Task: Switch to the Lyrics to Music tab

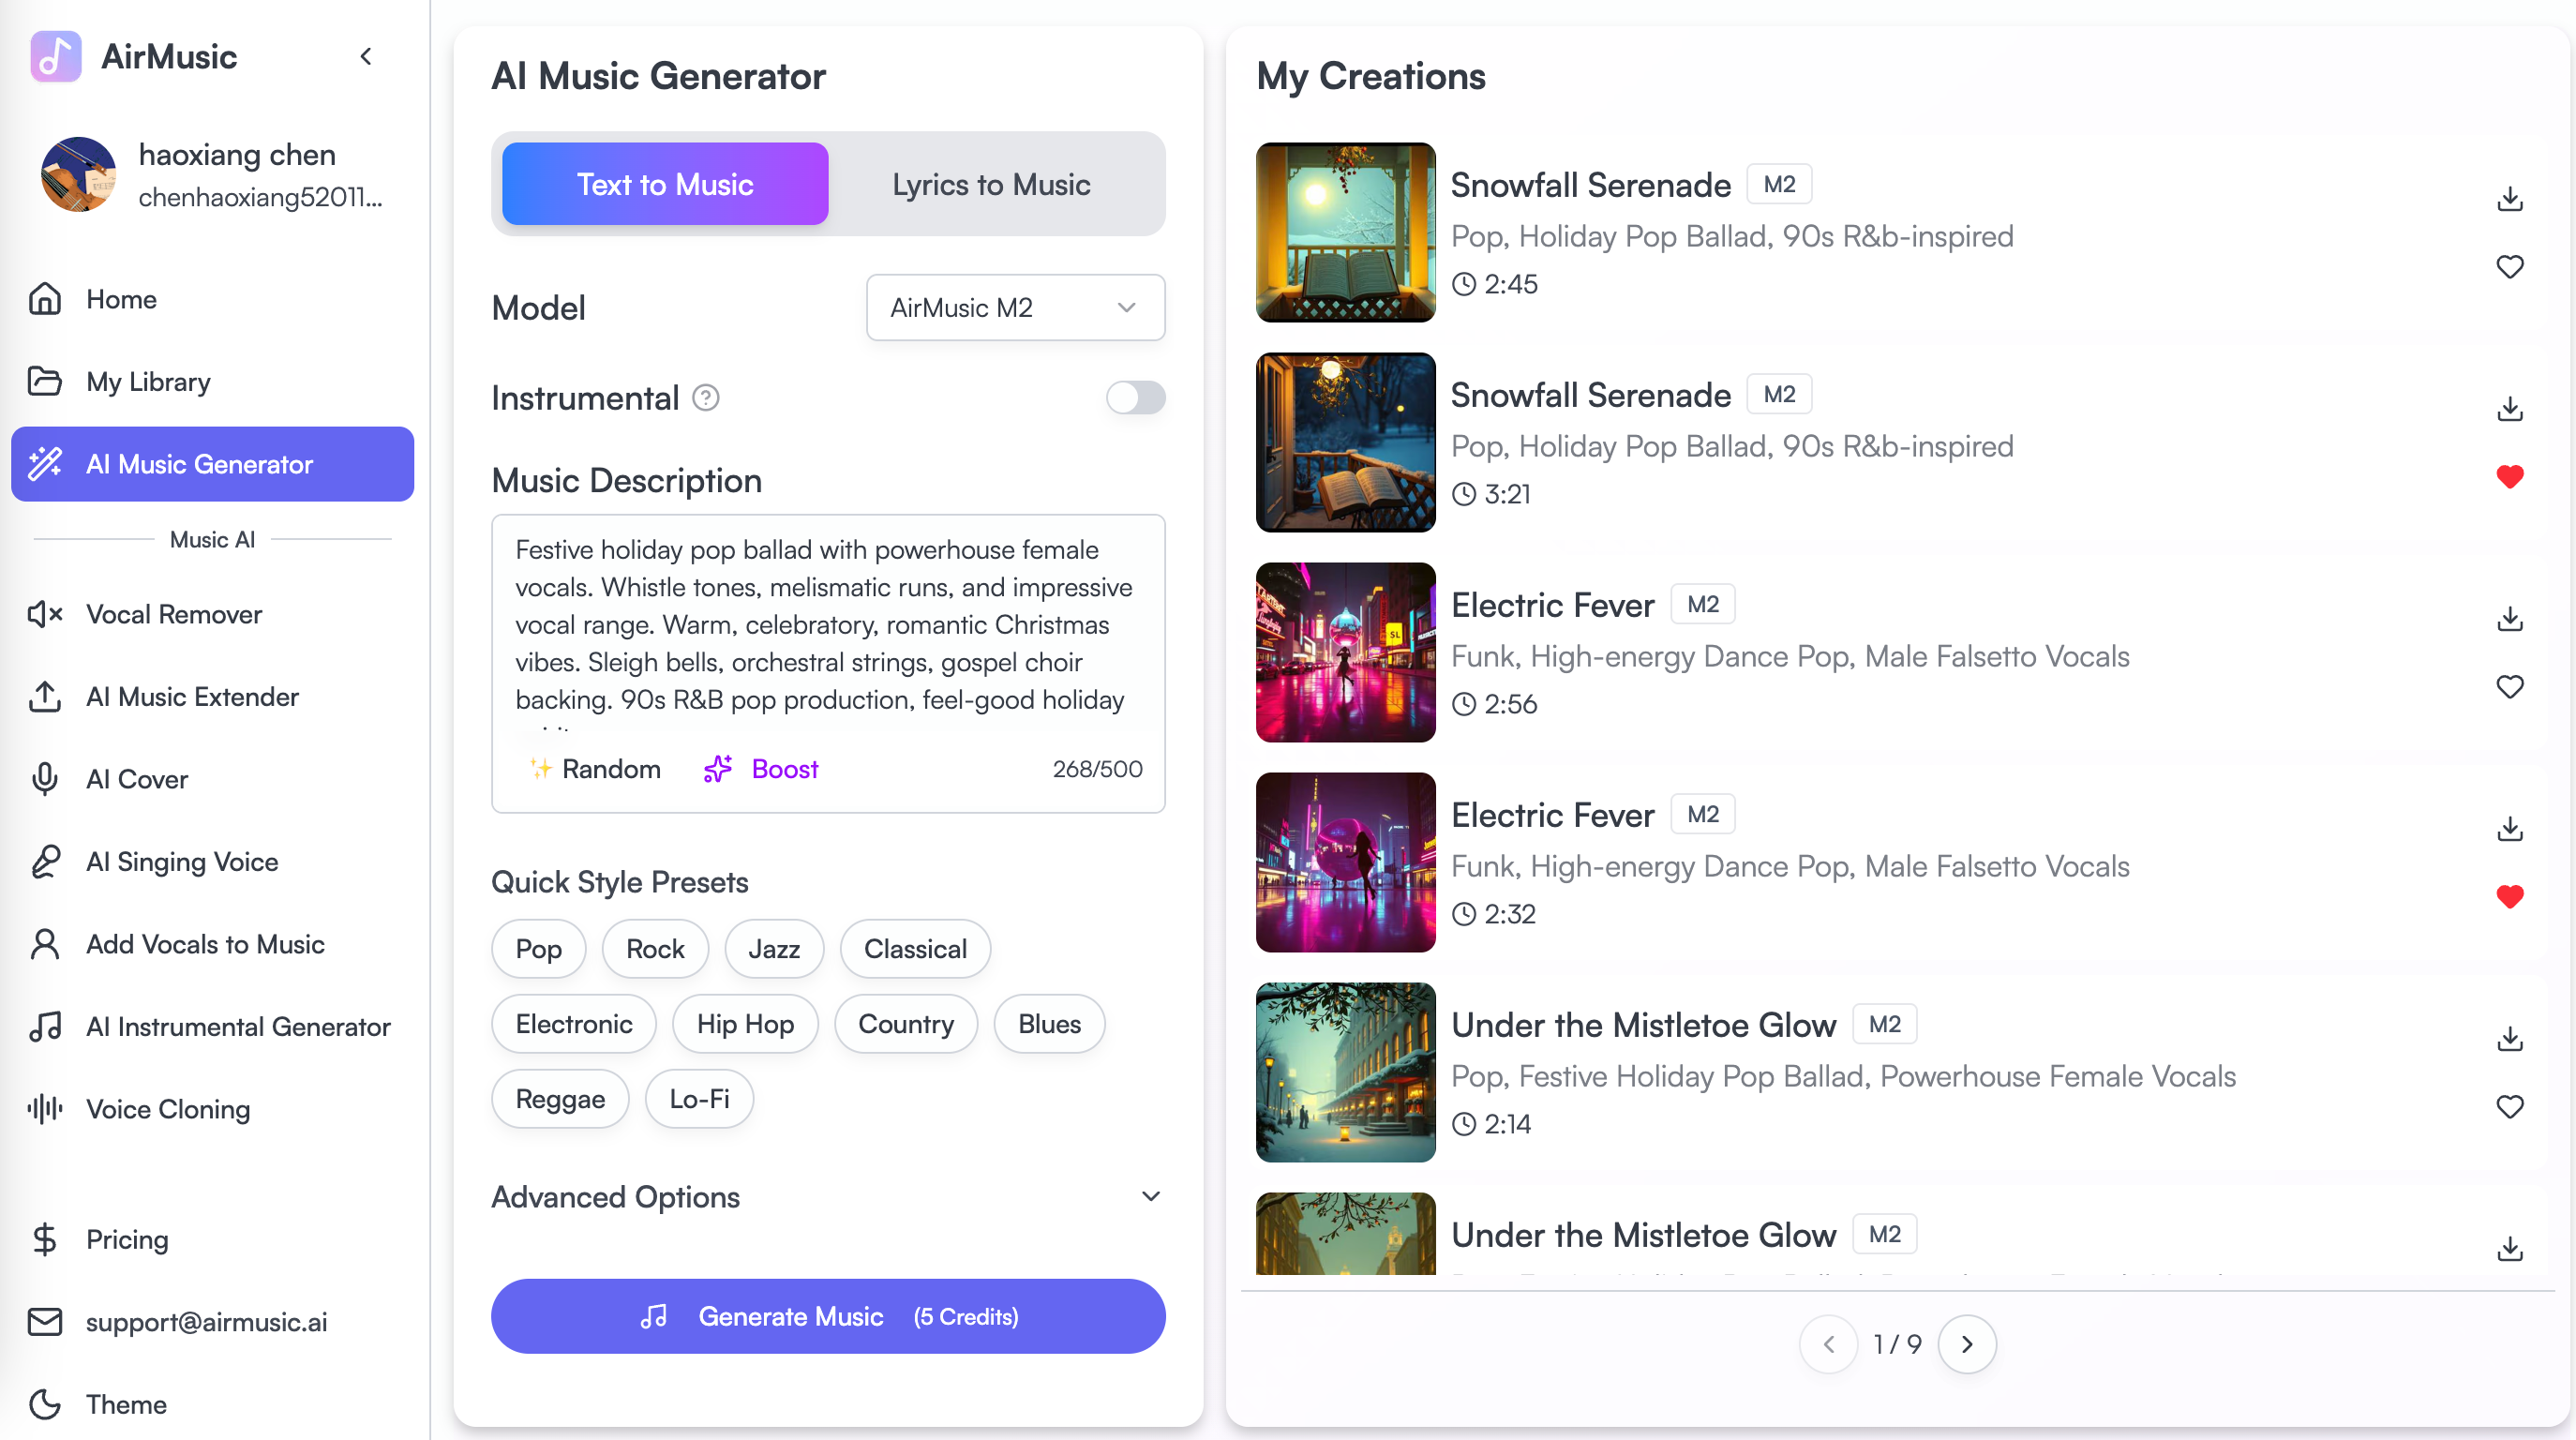Action: [x=991, y=184]
